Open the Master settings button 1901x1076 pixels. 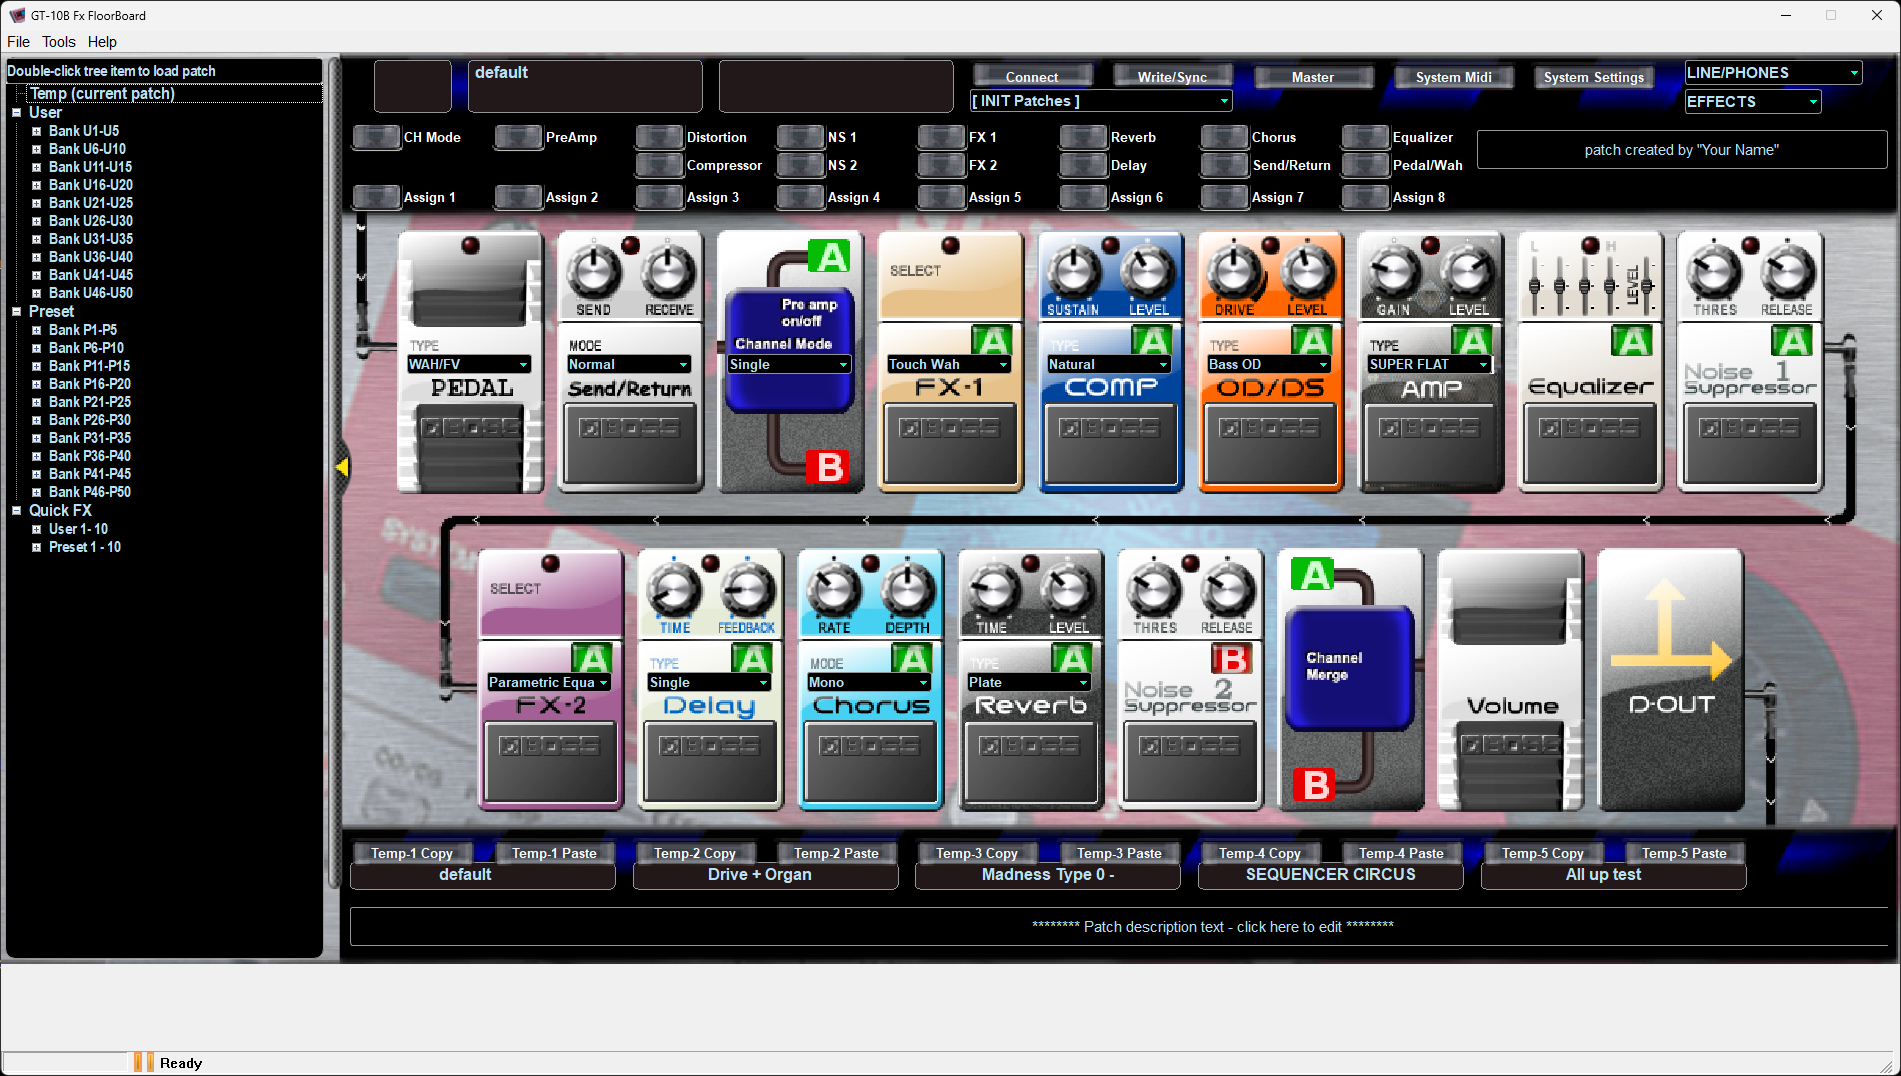[1313, 77]
